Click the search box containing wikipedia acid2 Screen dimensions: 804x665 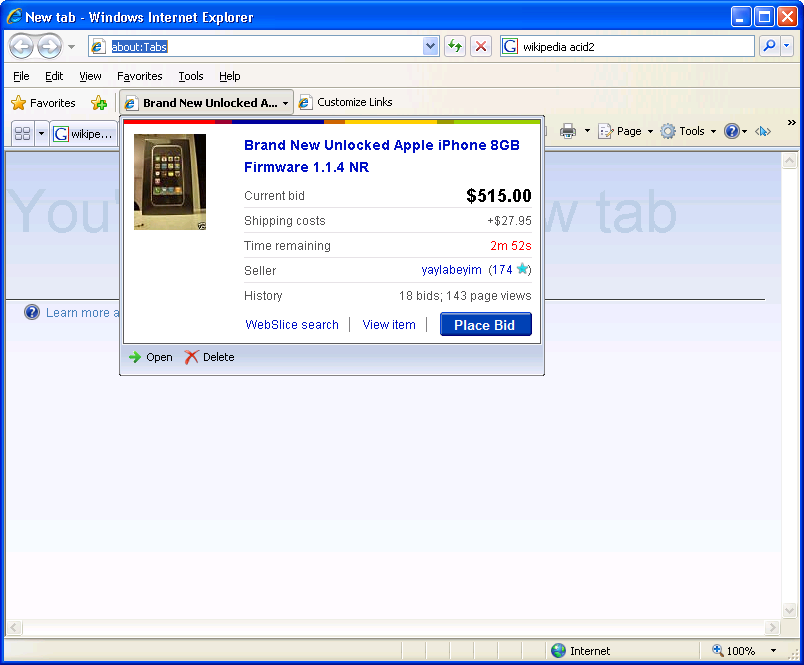[x=627, y=47]
